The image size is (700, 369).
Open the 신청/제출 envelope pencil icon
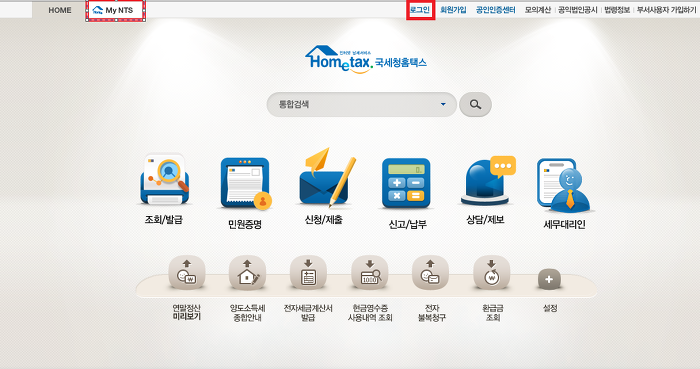click(327, 178)
